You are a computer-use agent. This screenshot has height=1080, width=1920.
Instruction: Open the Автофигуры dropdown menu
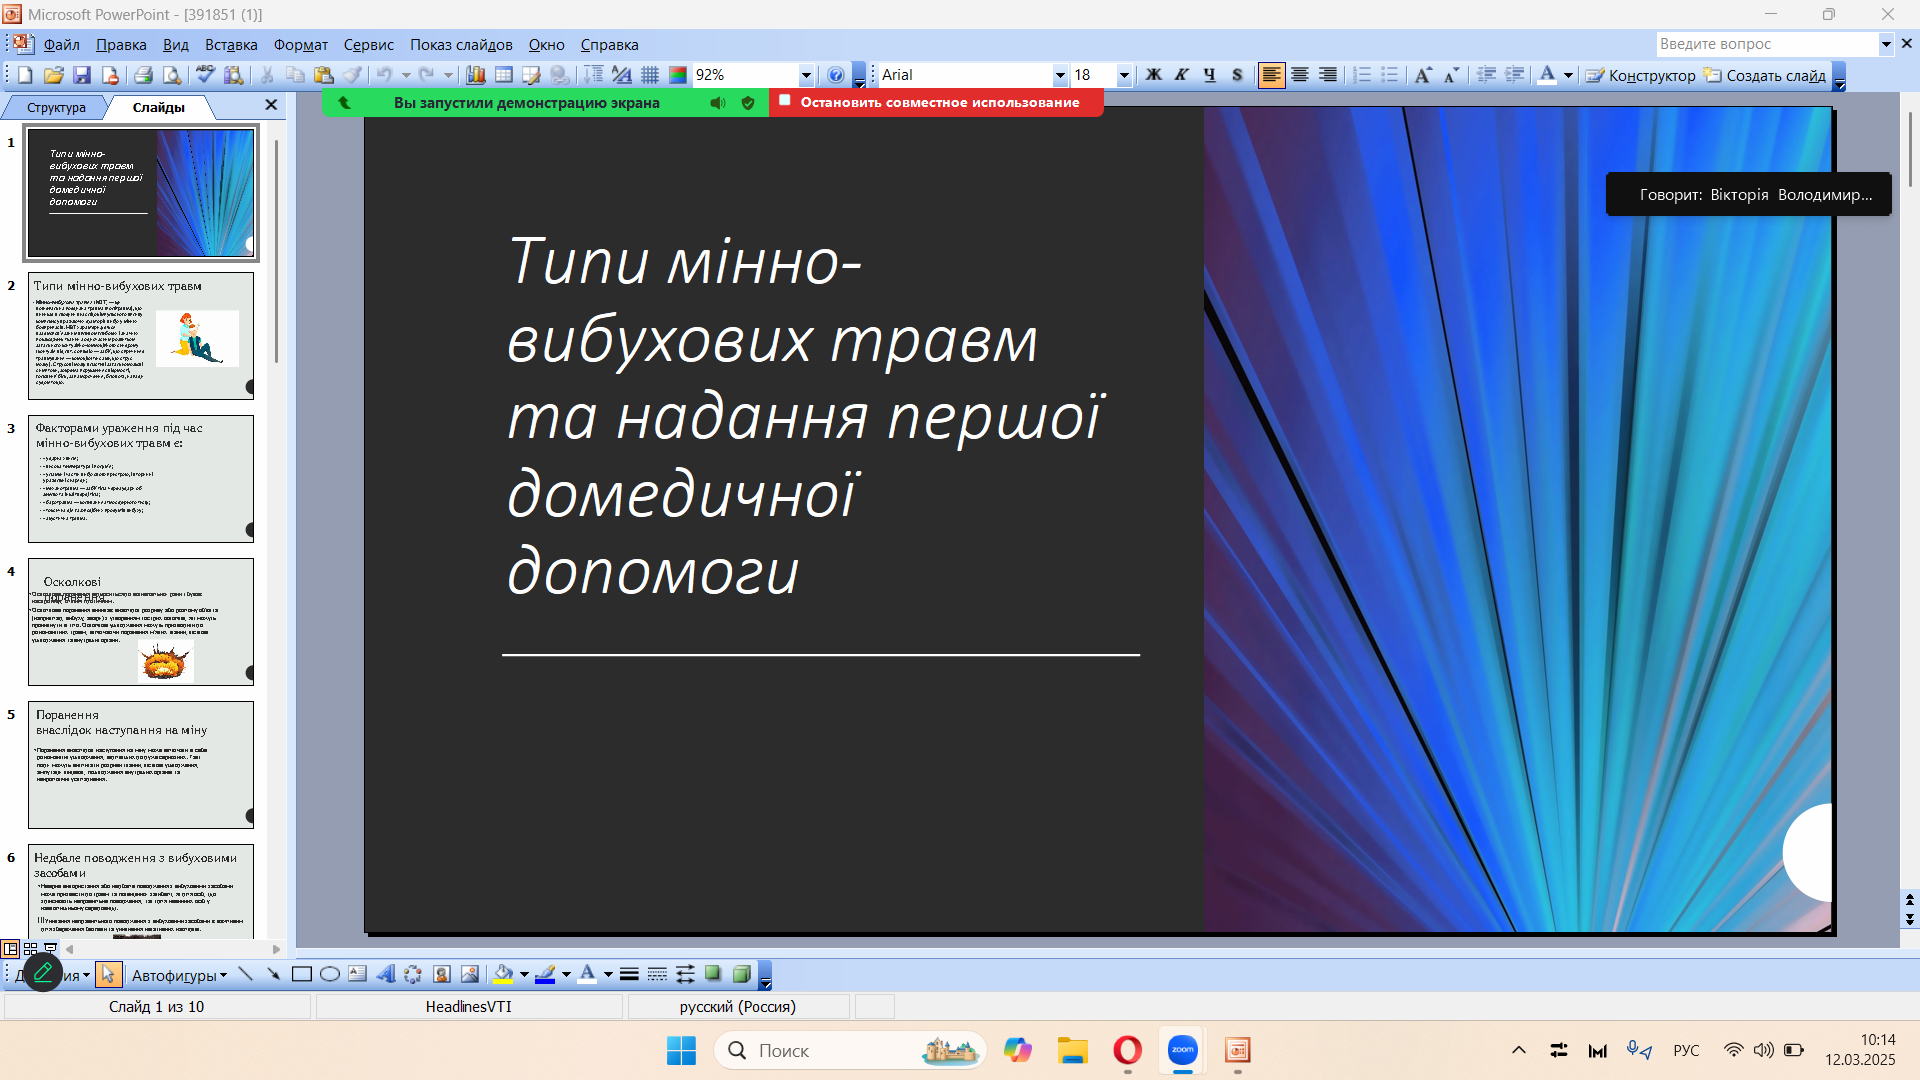point(179,975)
